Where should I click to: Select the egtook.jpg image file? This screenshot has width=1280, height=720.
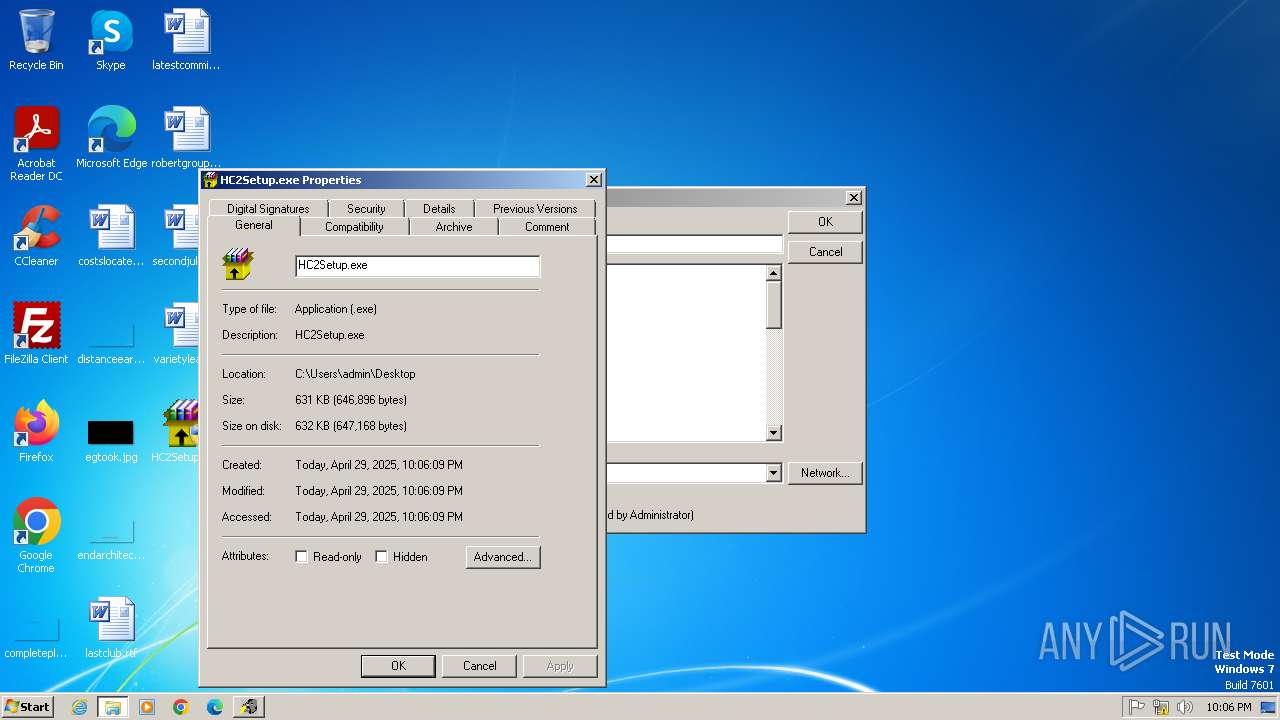pyautogui.click(x=111, y=438)
